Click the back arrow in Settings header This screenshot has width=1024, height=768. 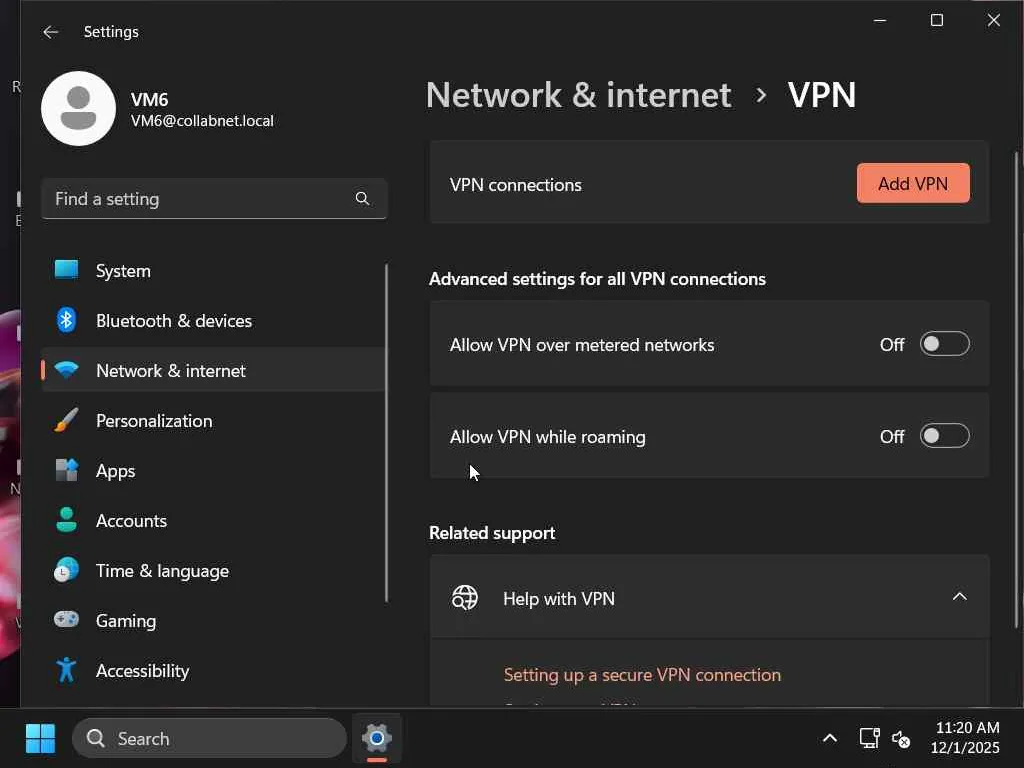(x=50, y=32)
